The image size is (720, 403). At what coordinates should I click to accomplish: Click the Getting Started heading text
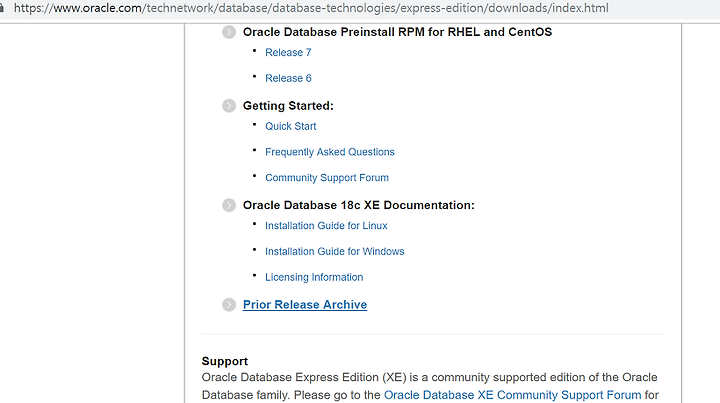point(288,106)
